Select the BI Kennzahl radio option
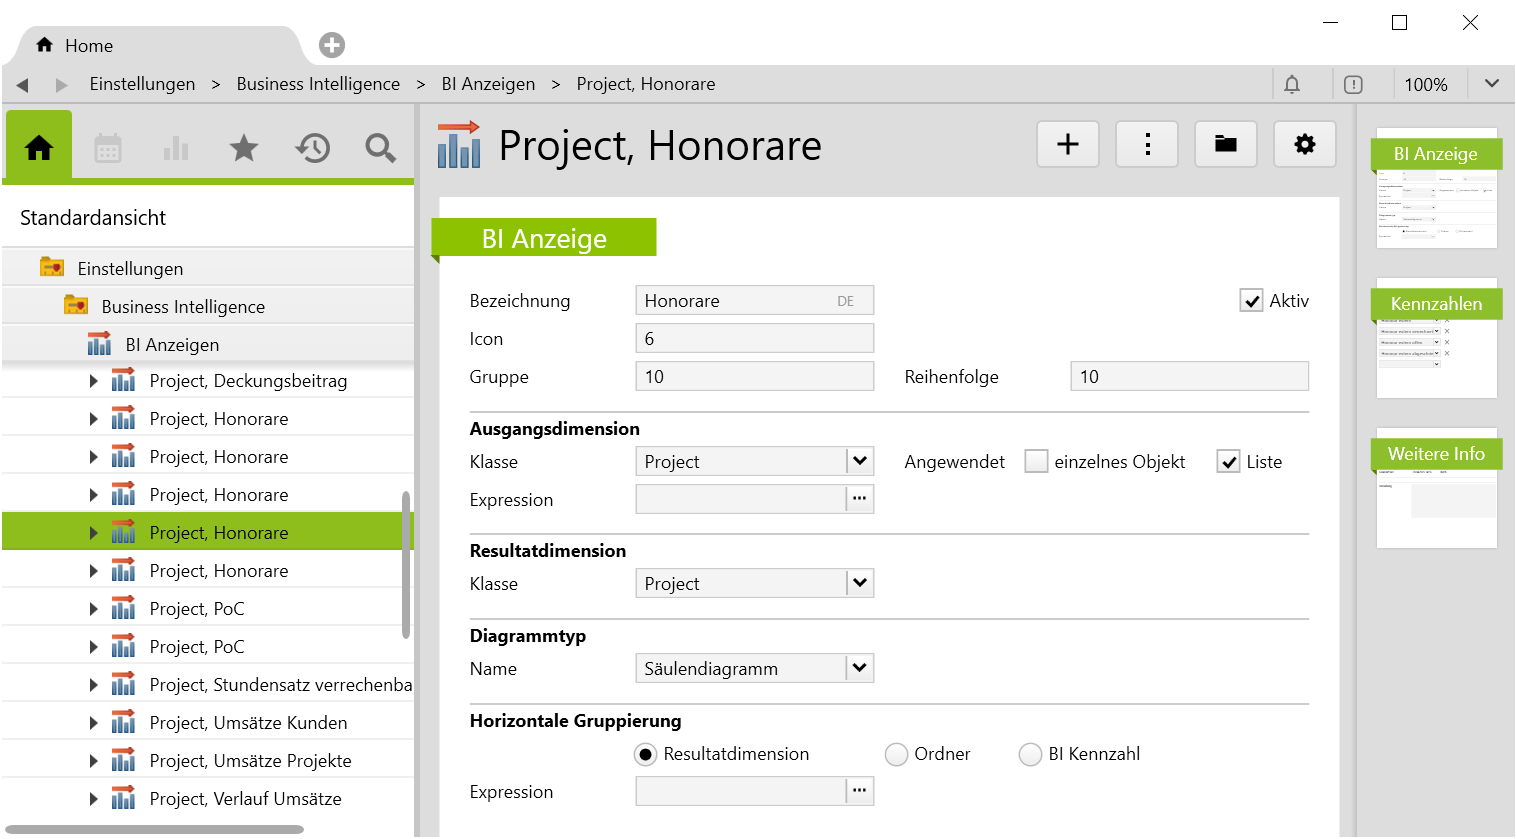The height and width of the screenshot is (839, 1516). coord(1030,754)
